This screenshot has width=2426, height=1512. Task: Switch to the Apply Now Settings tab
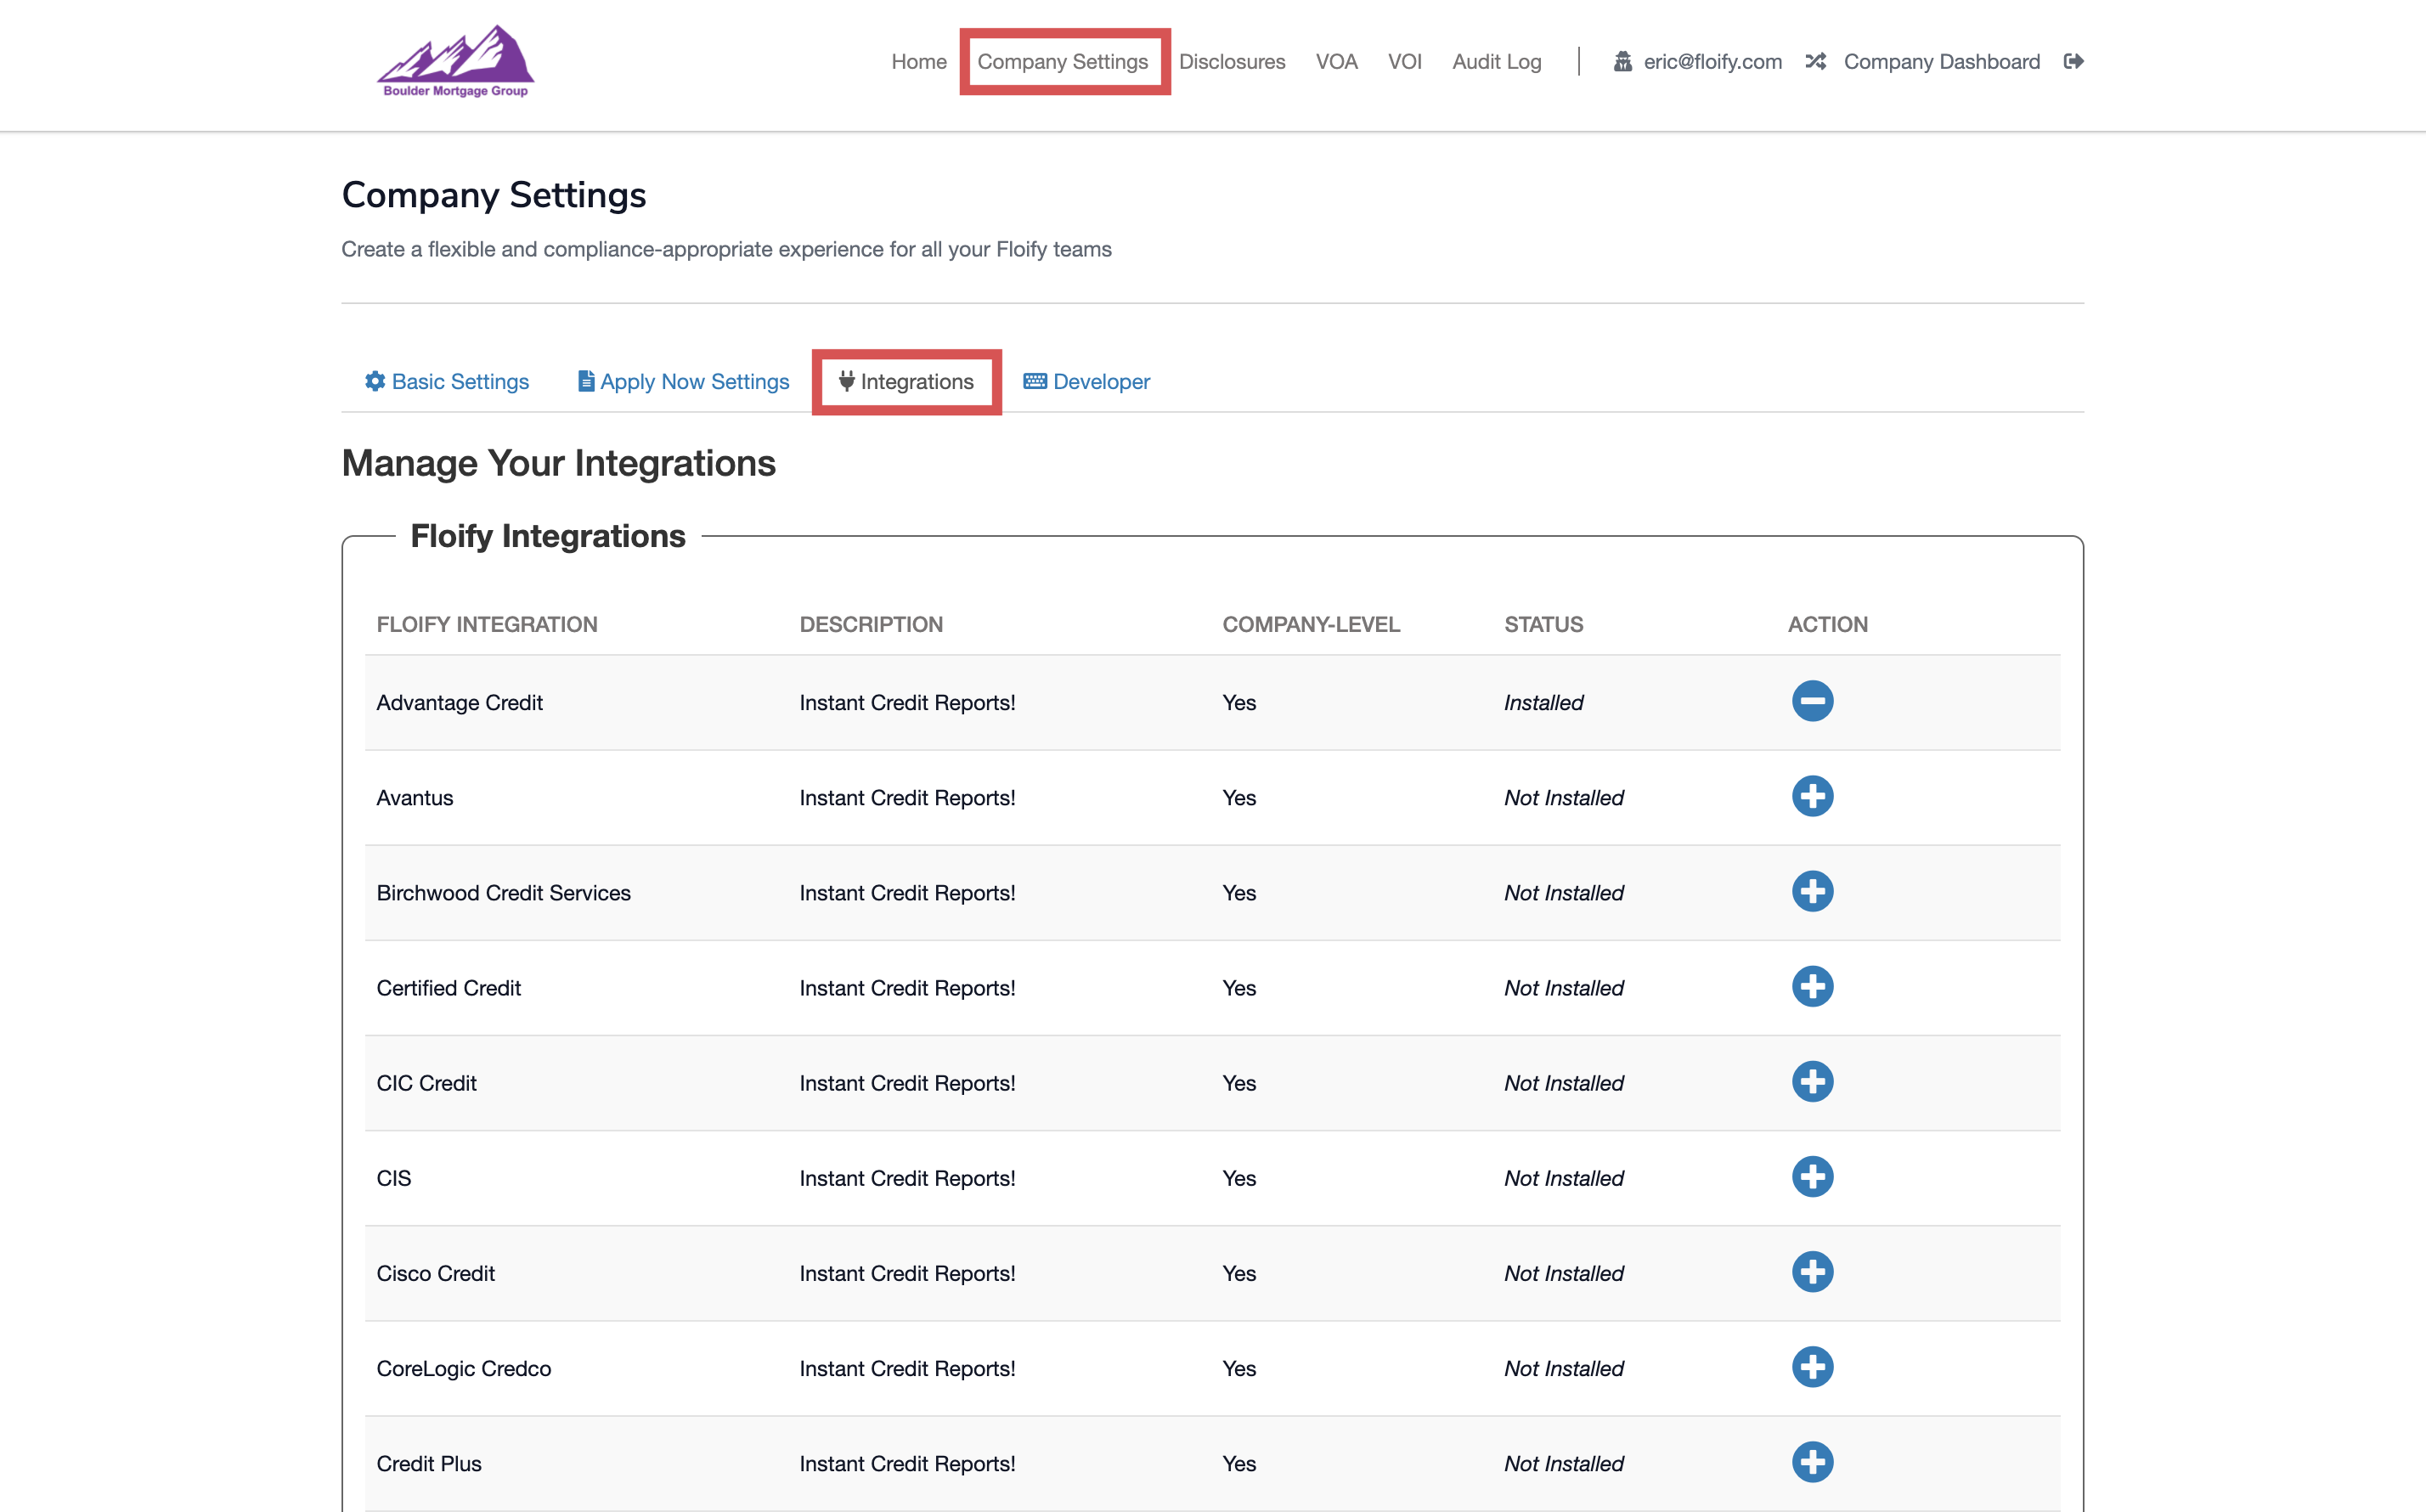684,381
